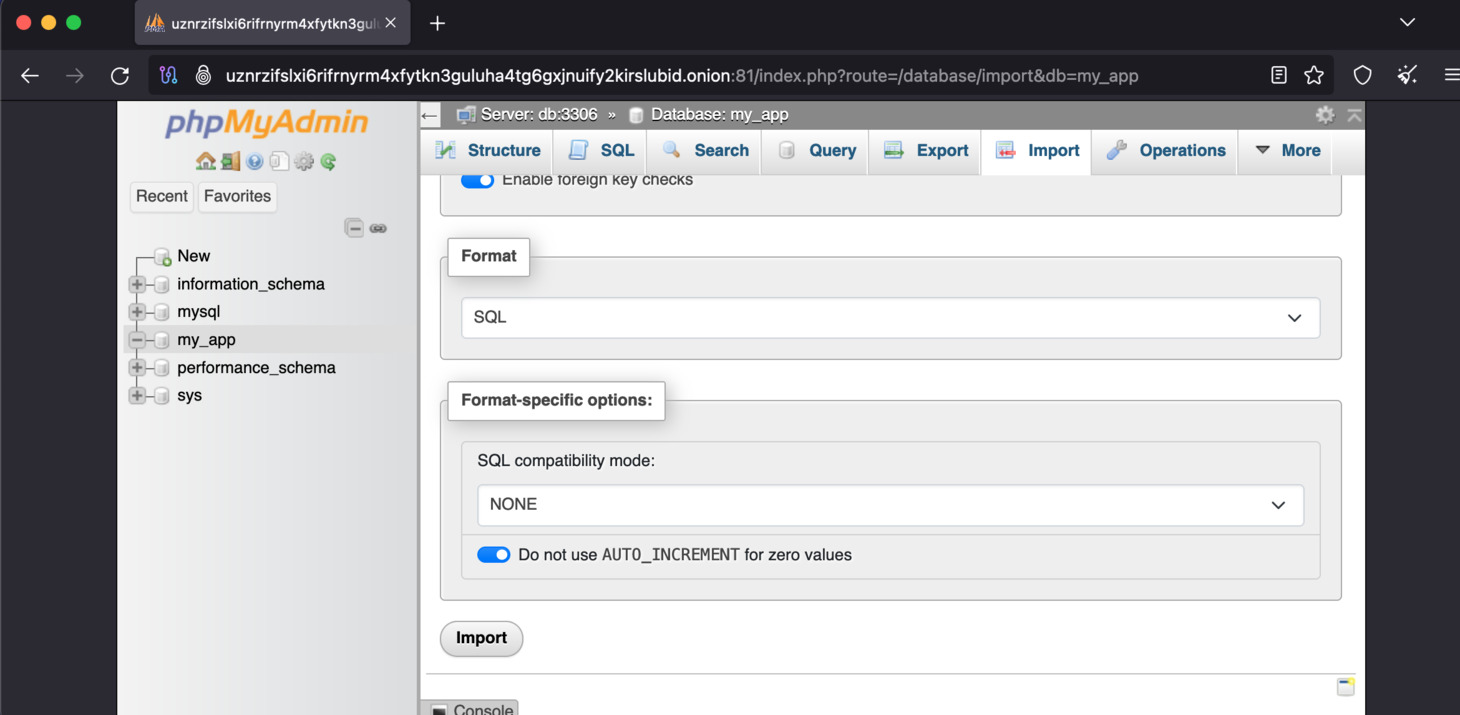Reload the page in browser toolbar
1460x715 pixels.
click(x=120, y=75)
